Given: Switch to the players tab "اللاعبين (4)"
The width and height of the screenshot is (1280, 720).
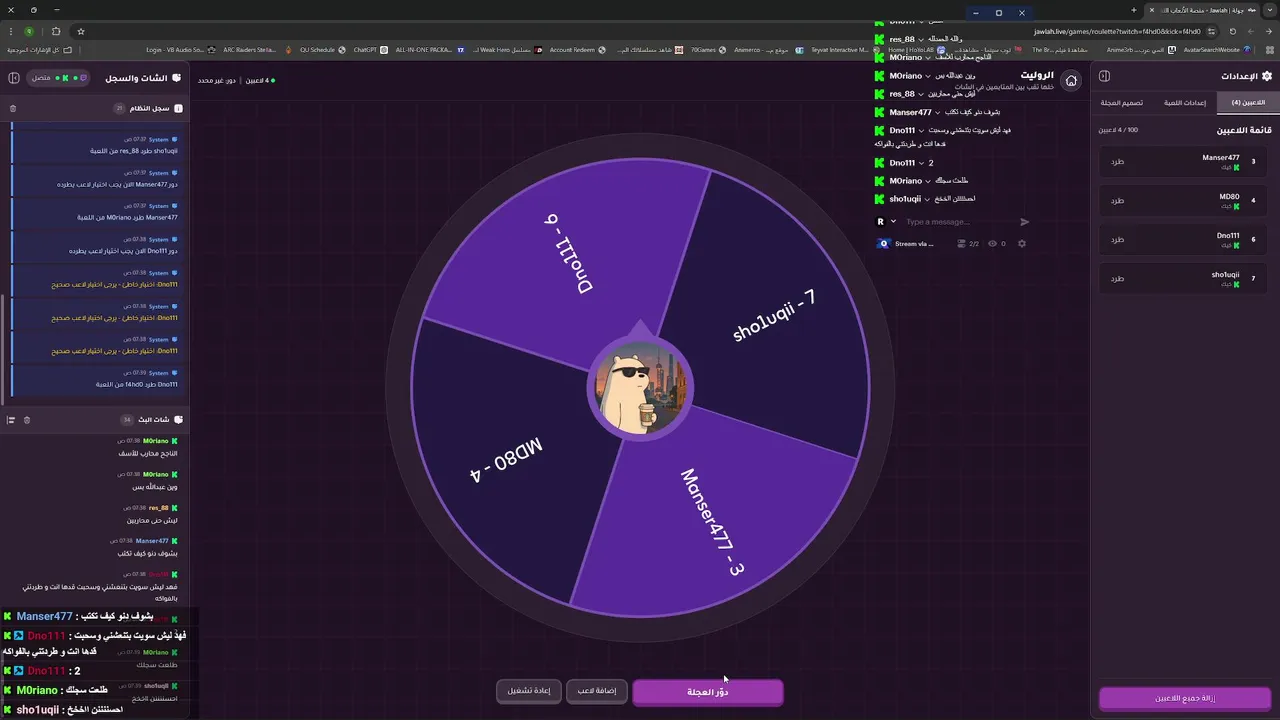Looking at the screenshot, I should pos(1248,103).
